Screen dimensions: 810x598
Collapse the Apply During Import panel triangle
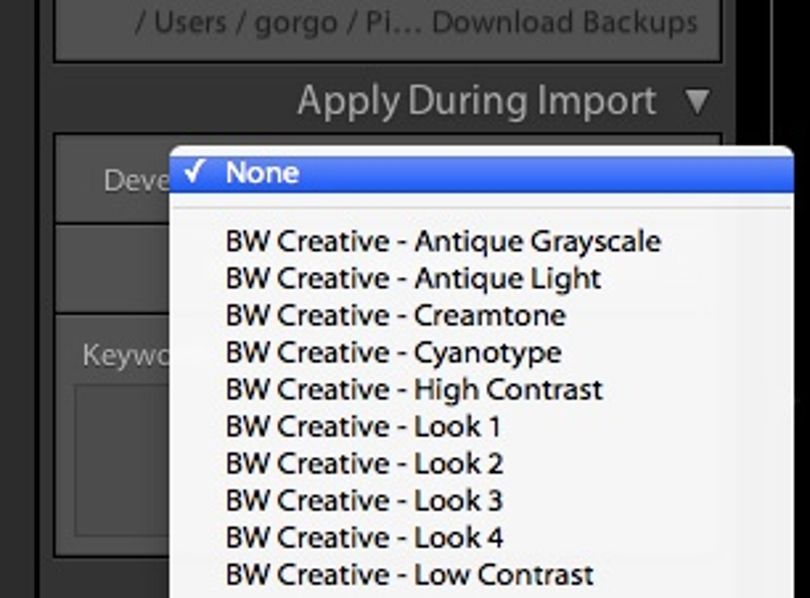point(697,102)
